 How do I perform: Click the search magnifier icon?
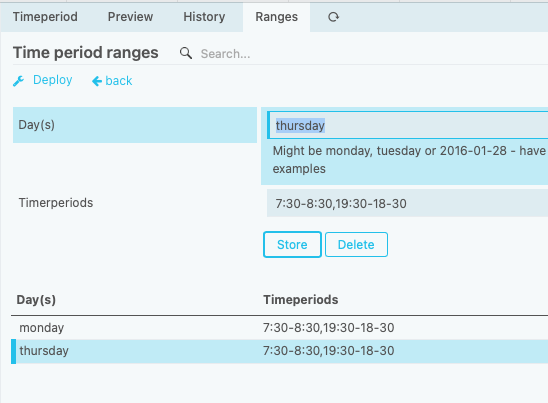coord(186,53)
